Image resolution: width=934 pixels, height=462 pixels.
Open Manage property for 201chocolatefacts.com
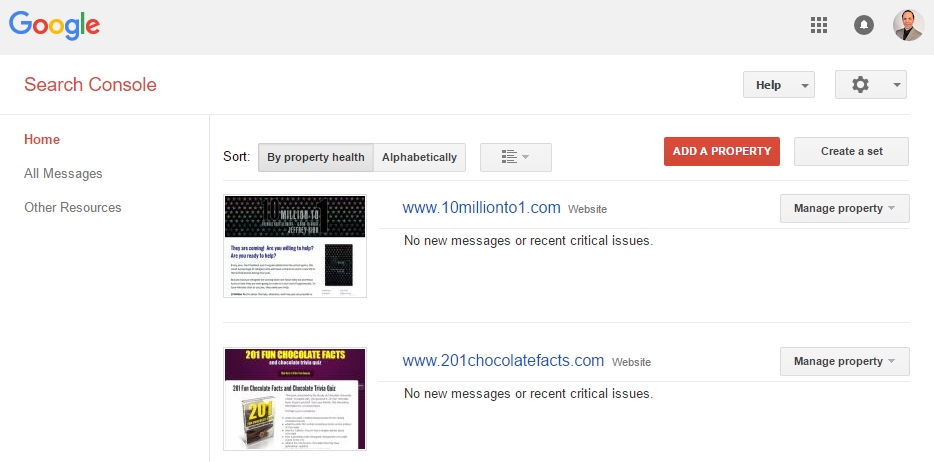coord(845,361)
